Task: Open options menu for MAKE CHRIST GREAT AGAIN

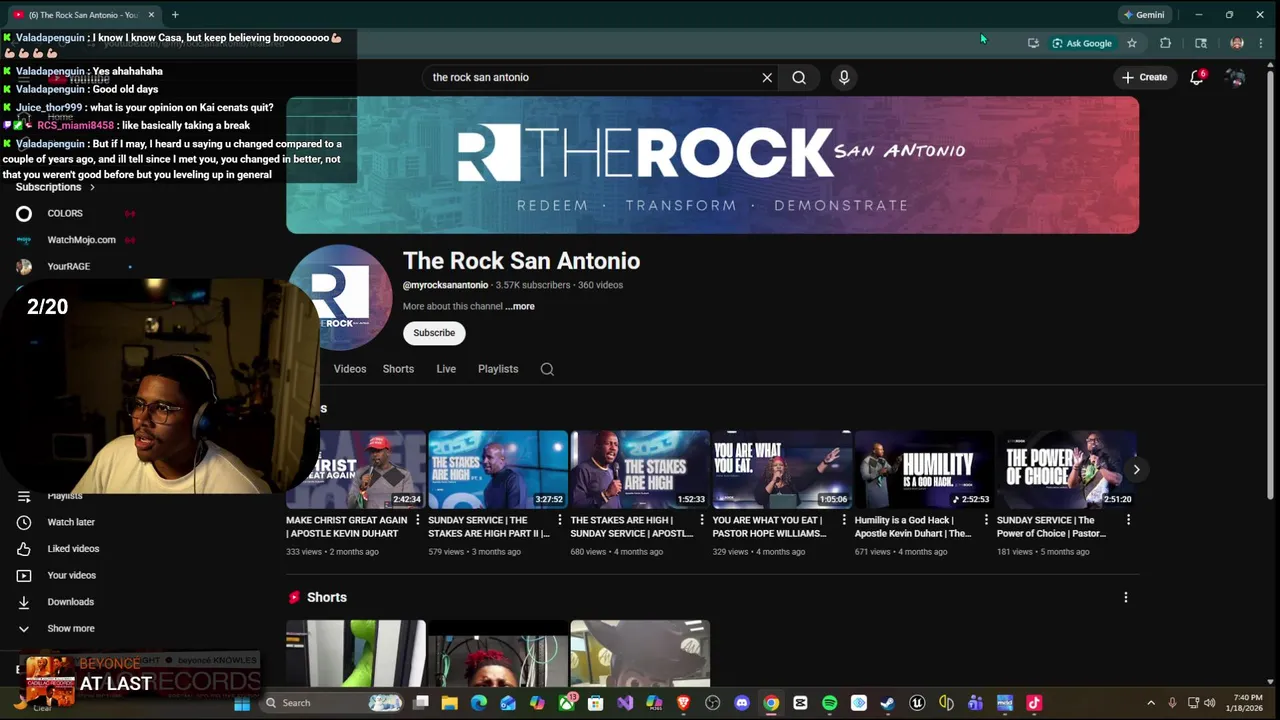Action: 418,520
